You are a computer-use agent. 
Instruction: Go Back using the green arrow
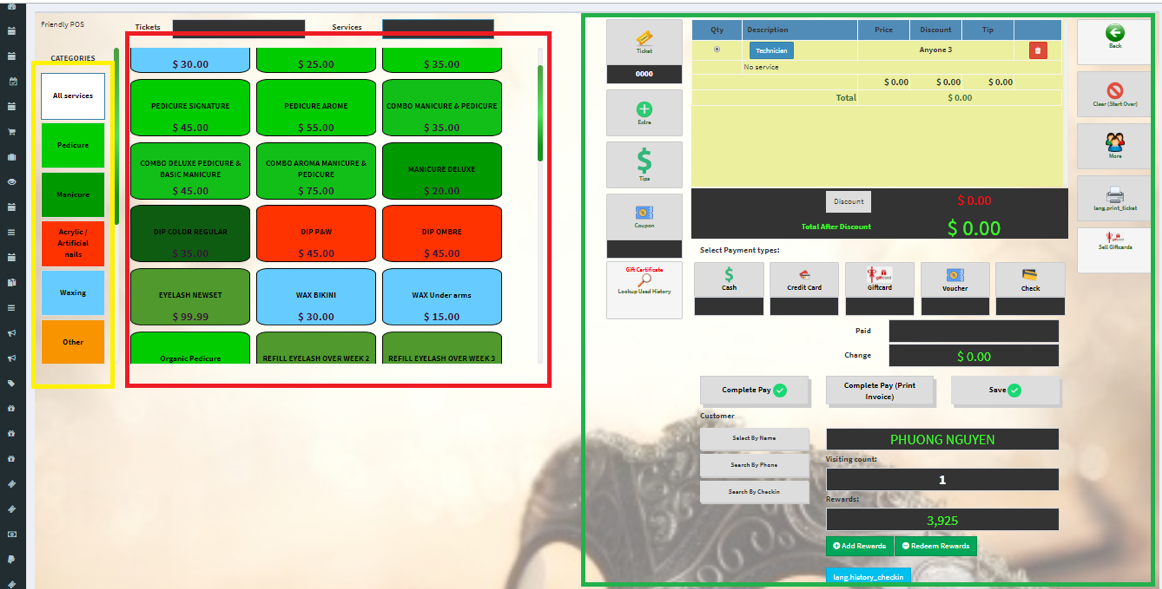[1115, 42]
